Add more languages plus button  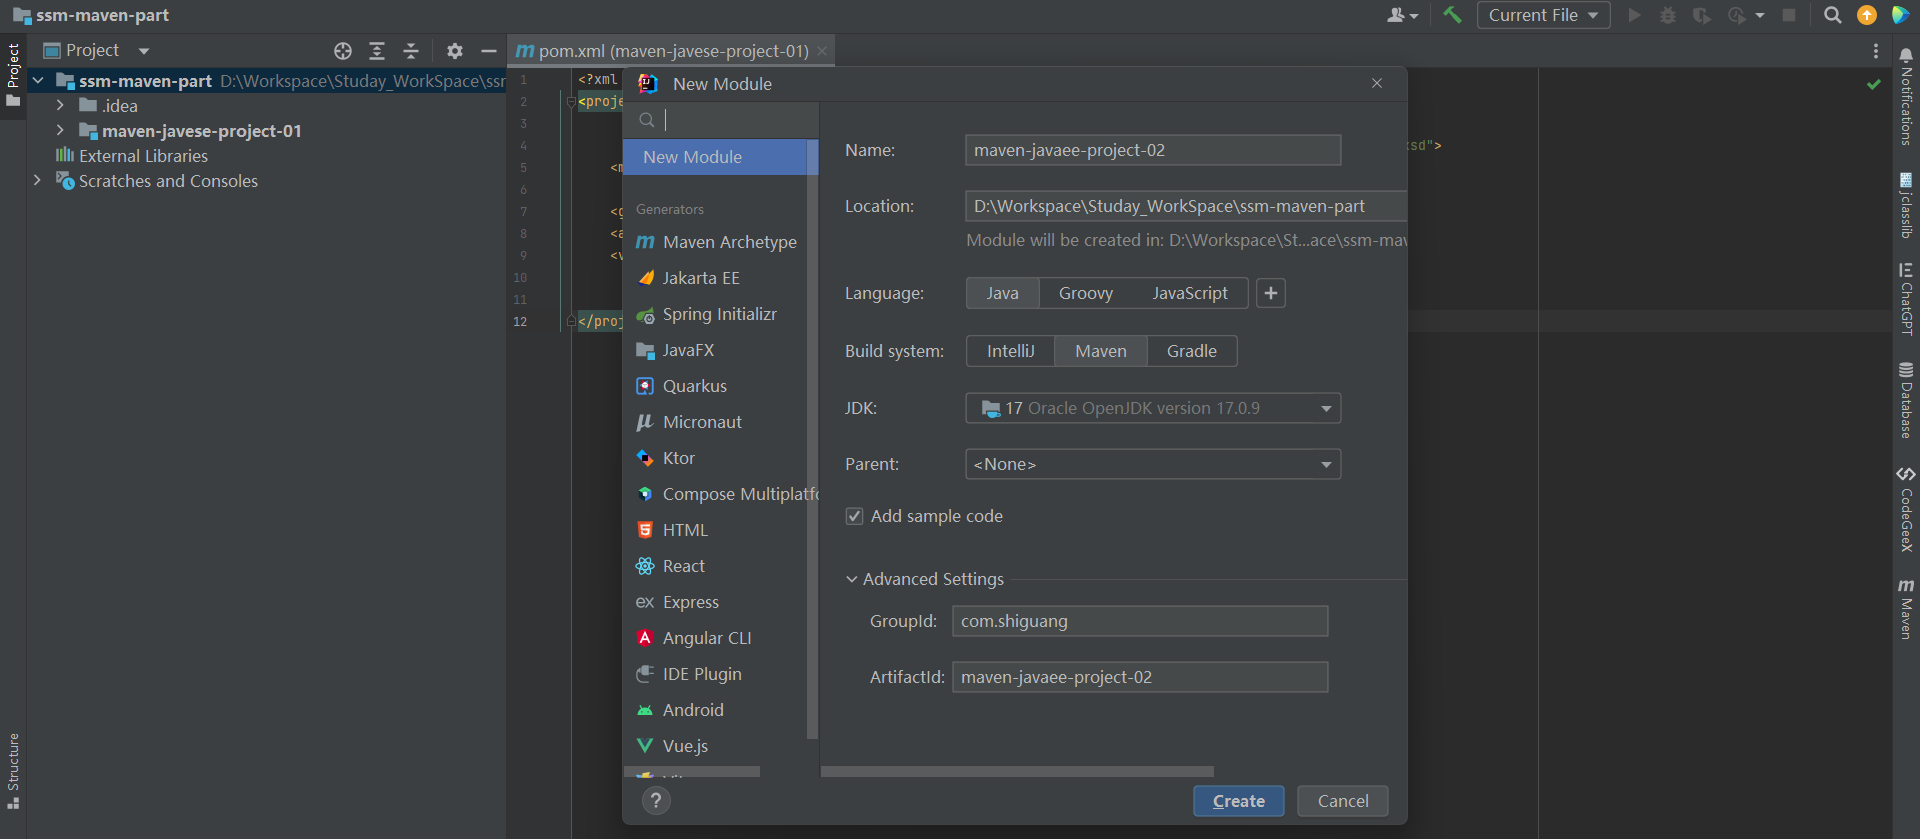[x=1270, y=293]
